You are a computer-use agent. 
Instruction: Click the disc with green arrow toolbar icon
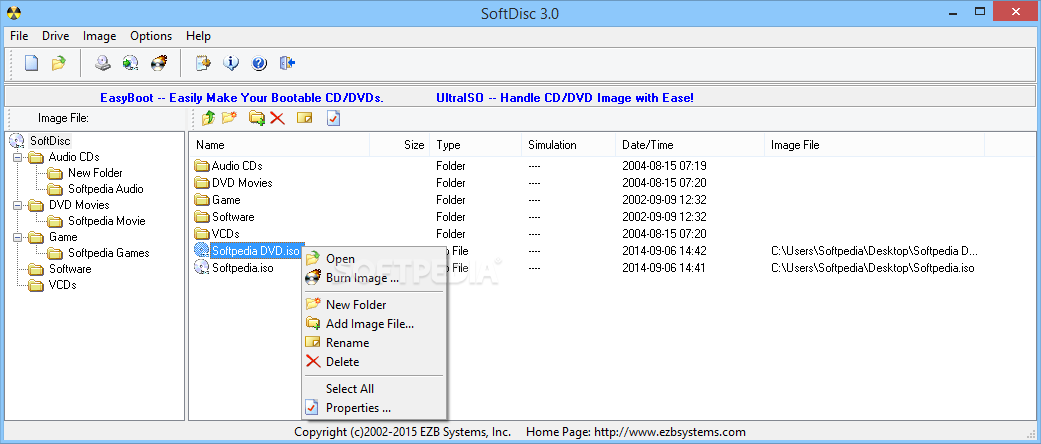[130, 63]
